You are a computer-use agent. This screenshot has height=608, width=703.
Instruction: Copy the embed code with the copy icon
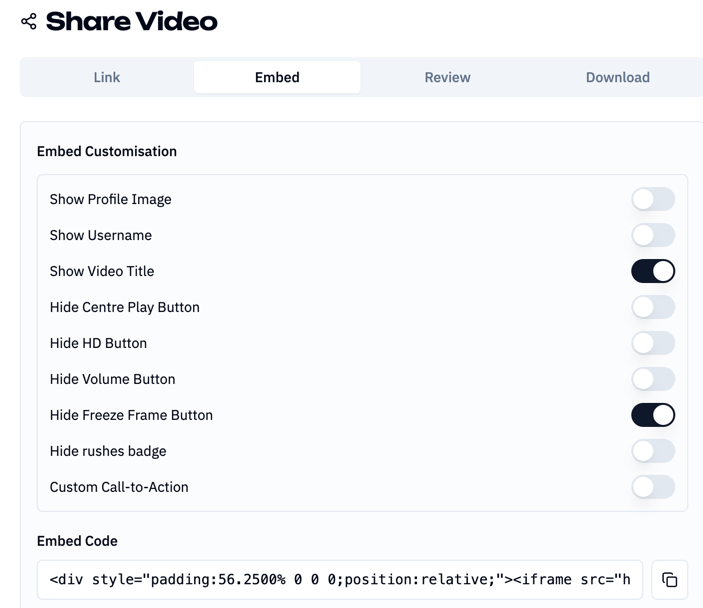[669, 580]
